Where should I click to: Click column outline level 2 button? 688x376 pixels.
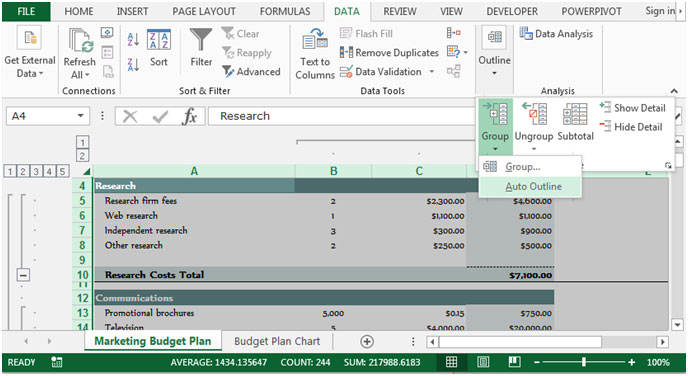(x=82, y=156)
